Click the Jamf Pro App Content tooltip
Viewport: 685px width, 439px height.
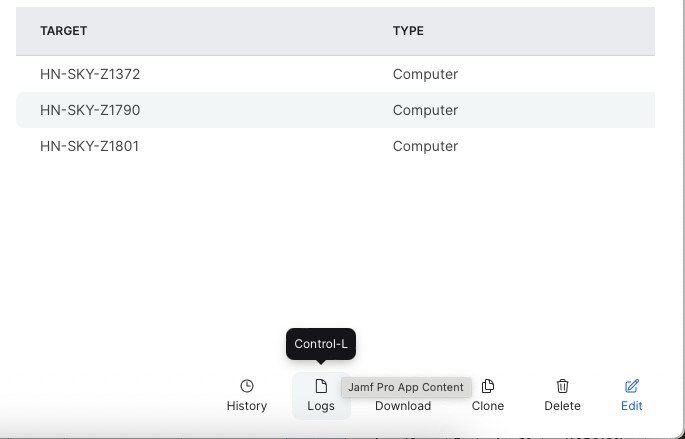tap(406, 387)
